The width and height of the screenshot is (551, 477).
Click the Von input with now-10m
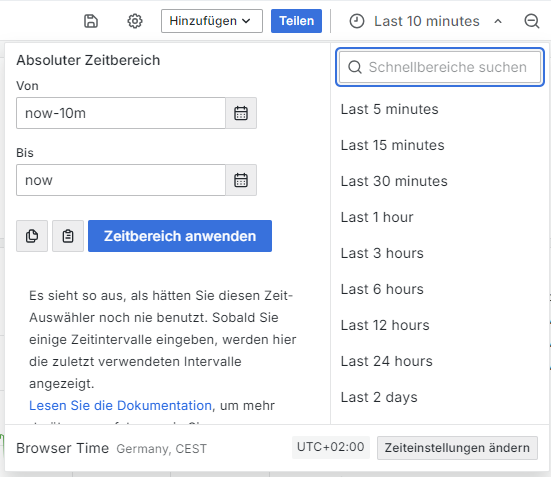pos(121,113)
